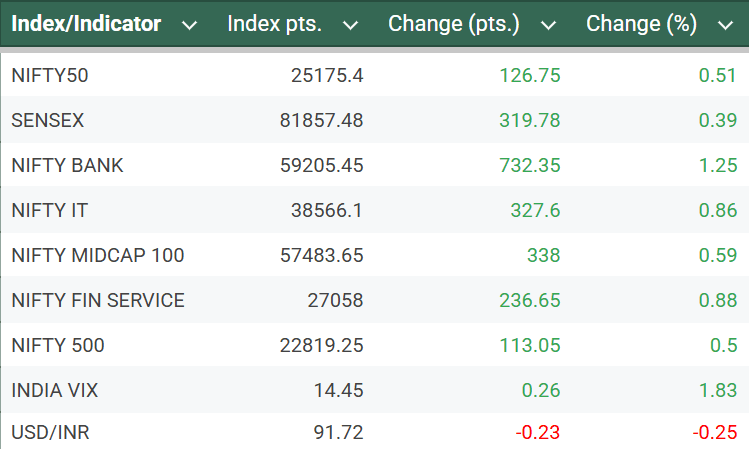
Task: Open the Index/Indicator column dropdown chevron
Action: pyautogui.click(x=190, y=25)
